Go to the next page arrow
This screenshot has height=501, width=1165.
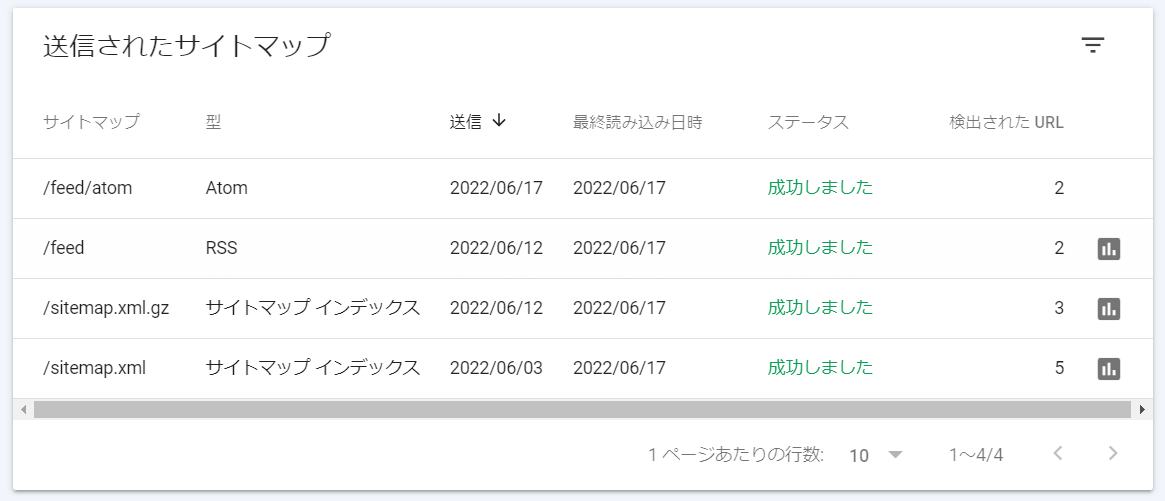click(1113, 454)
